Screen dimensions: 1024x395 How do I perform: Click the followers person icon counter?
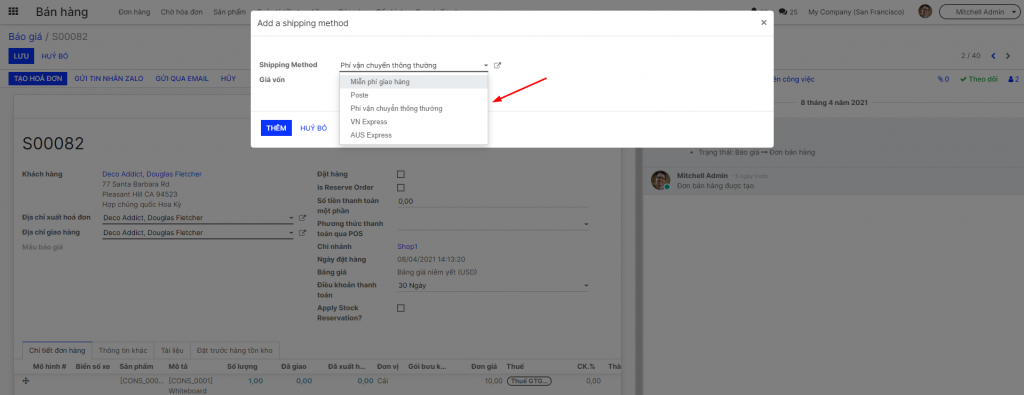point(1014,79)
